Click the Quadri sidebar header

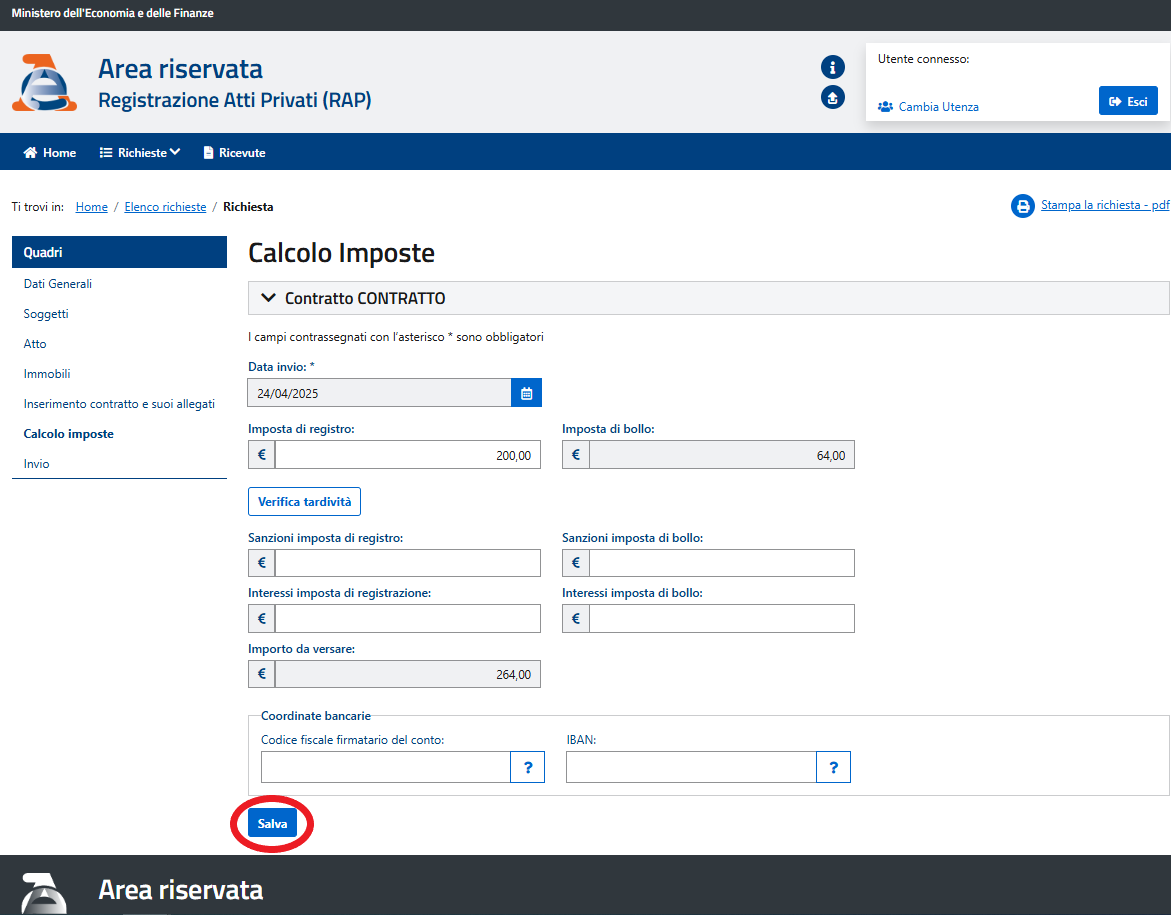coord(119,252)
